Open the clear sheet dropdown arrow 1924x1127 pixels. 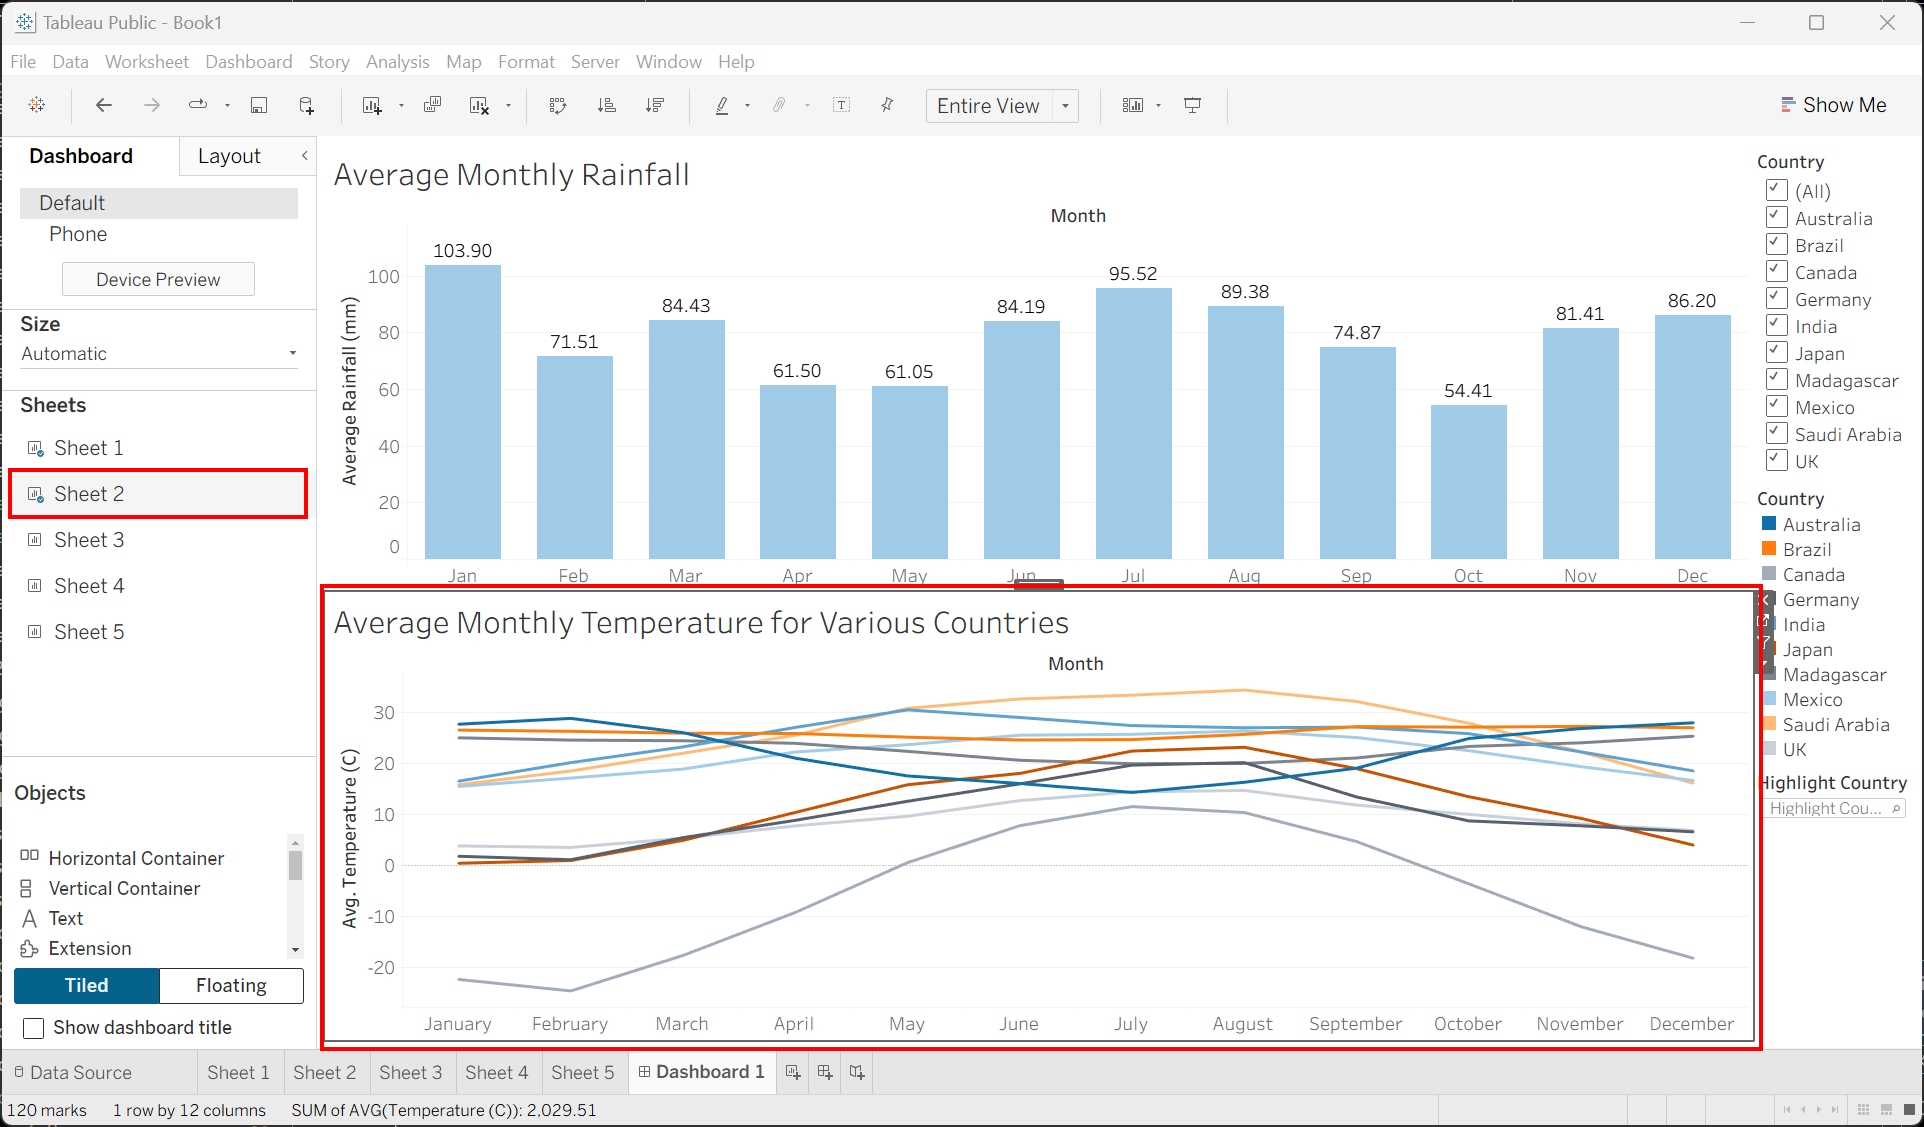[x=508, y=105]
